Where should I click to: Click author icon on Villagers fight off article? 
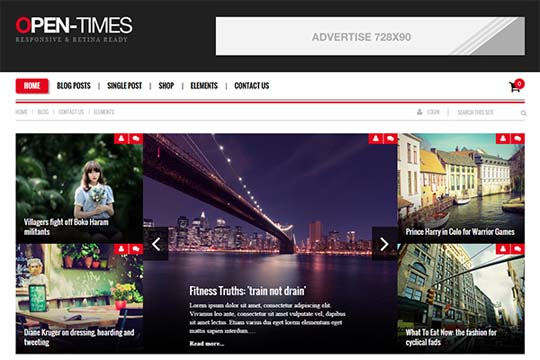(121, 138)
